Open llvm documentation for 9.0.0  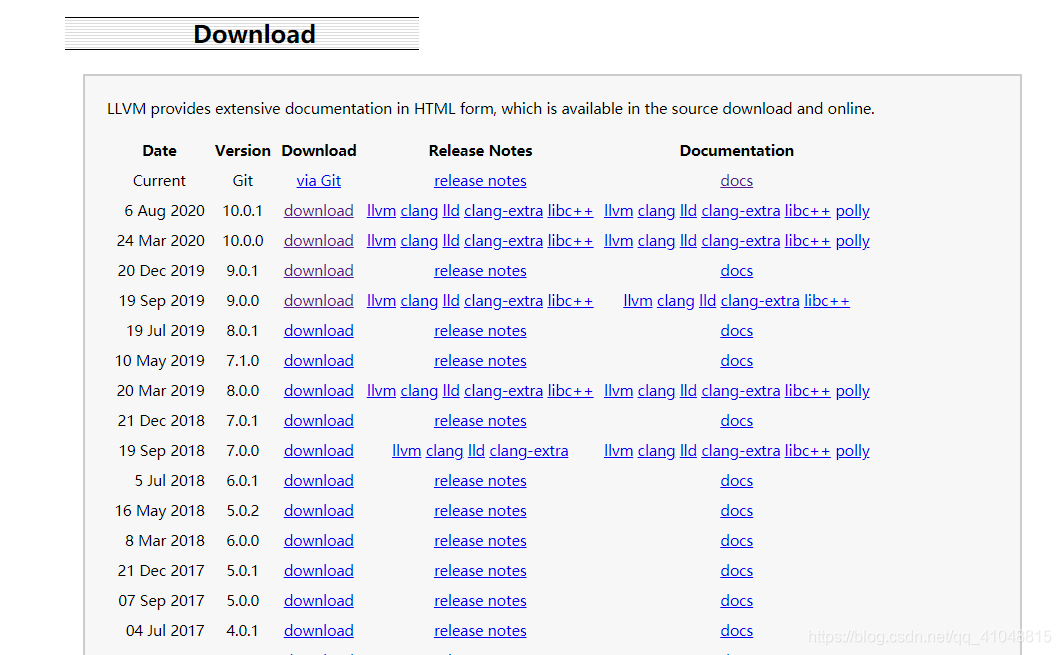tap(637, 300)
